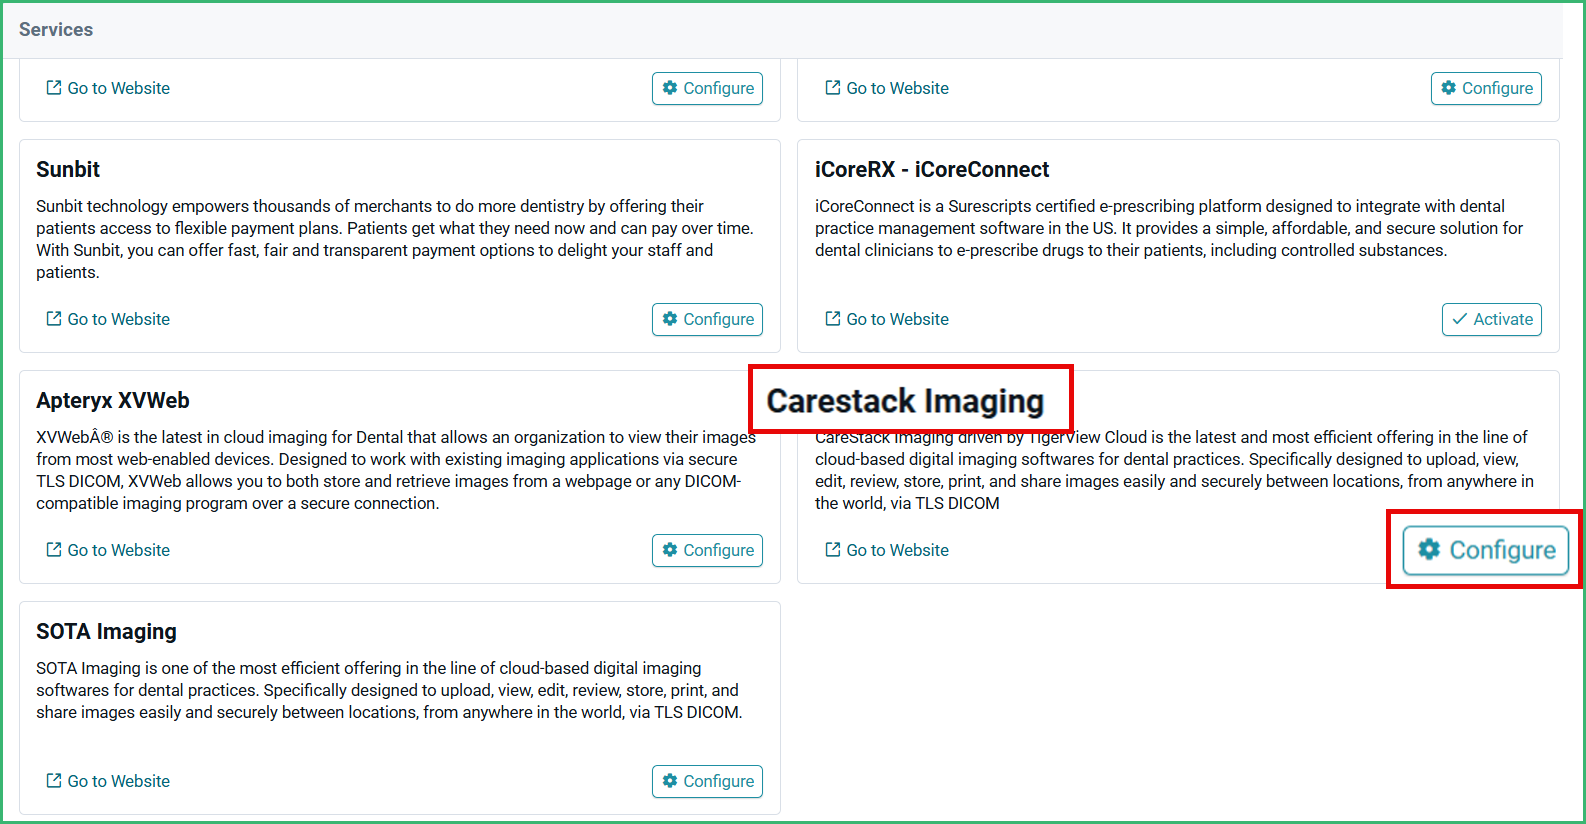Click the Services page header
This screenshot has height=824, width=1586.
tap(55, 29)
